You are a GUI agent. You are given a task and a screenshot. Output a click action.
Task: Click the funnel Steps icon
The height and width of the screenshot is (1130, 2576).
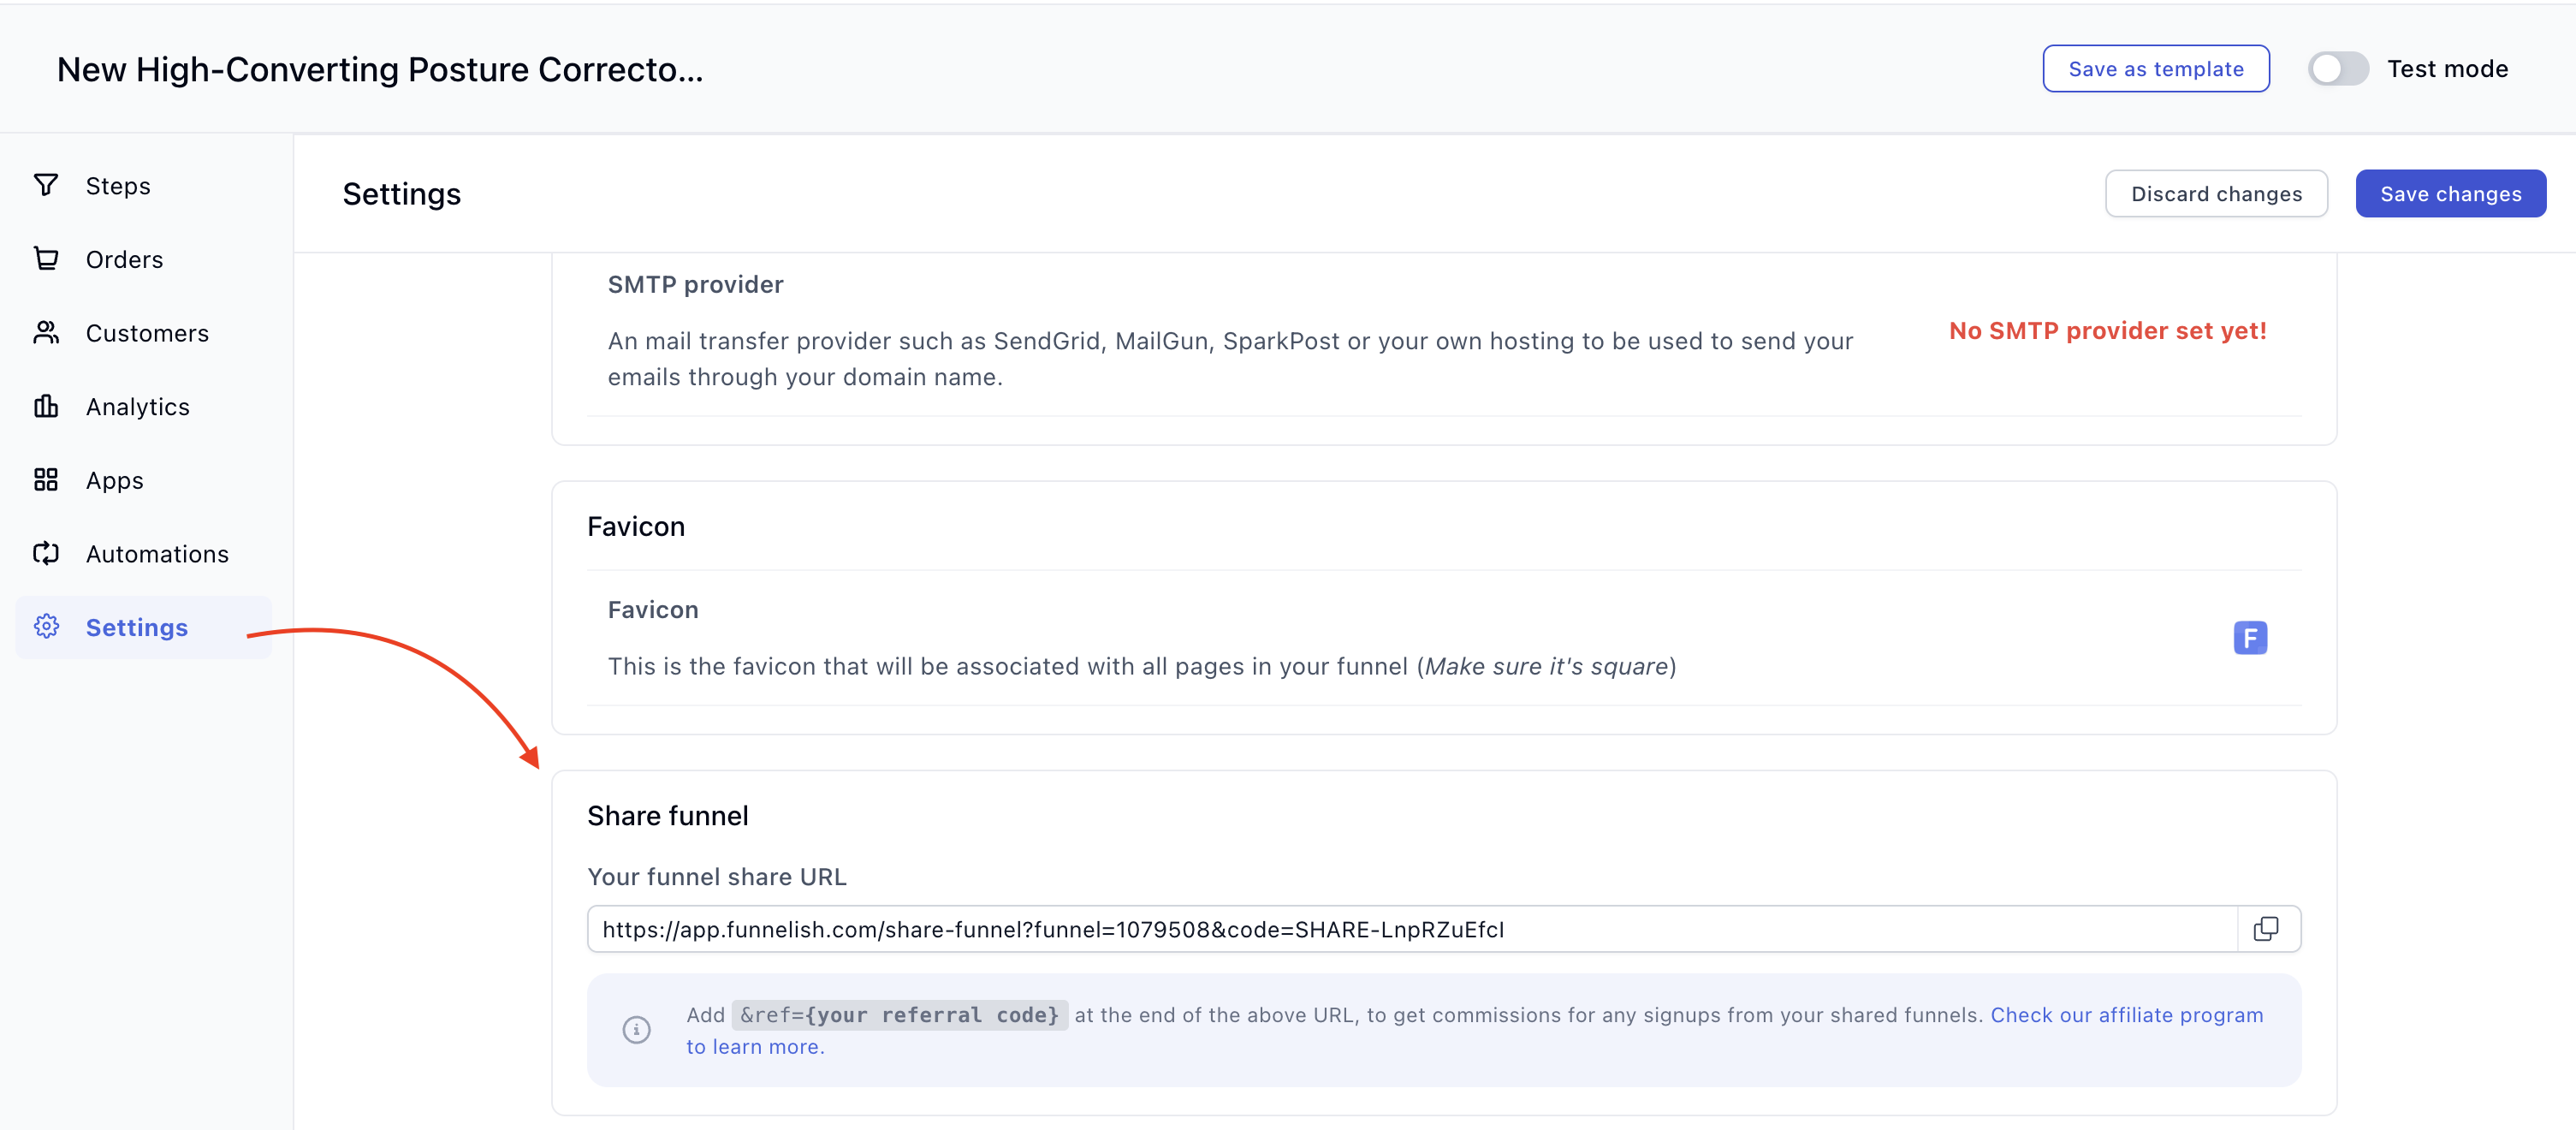pyautogui.click(x=46, y=185)
